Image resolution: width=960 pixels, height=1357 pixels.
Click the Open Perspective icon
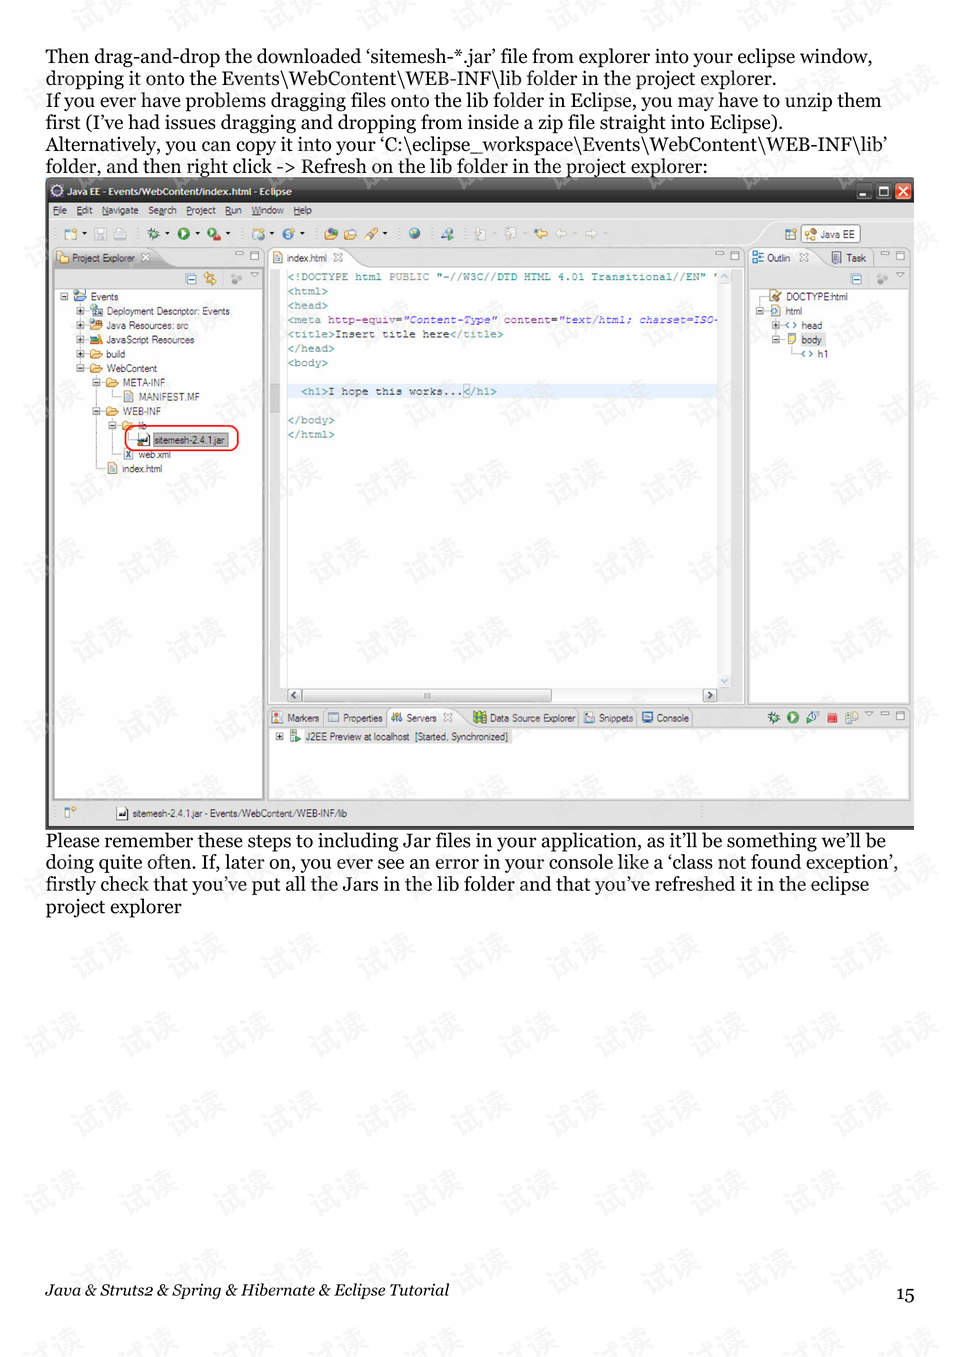click(791, 234)
